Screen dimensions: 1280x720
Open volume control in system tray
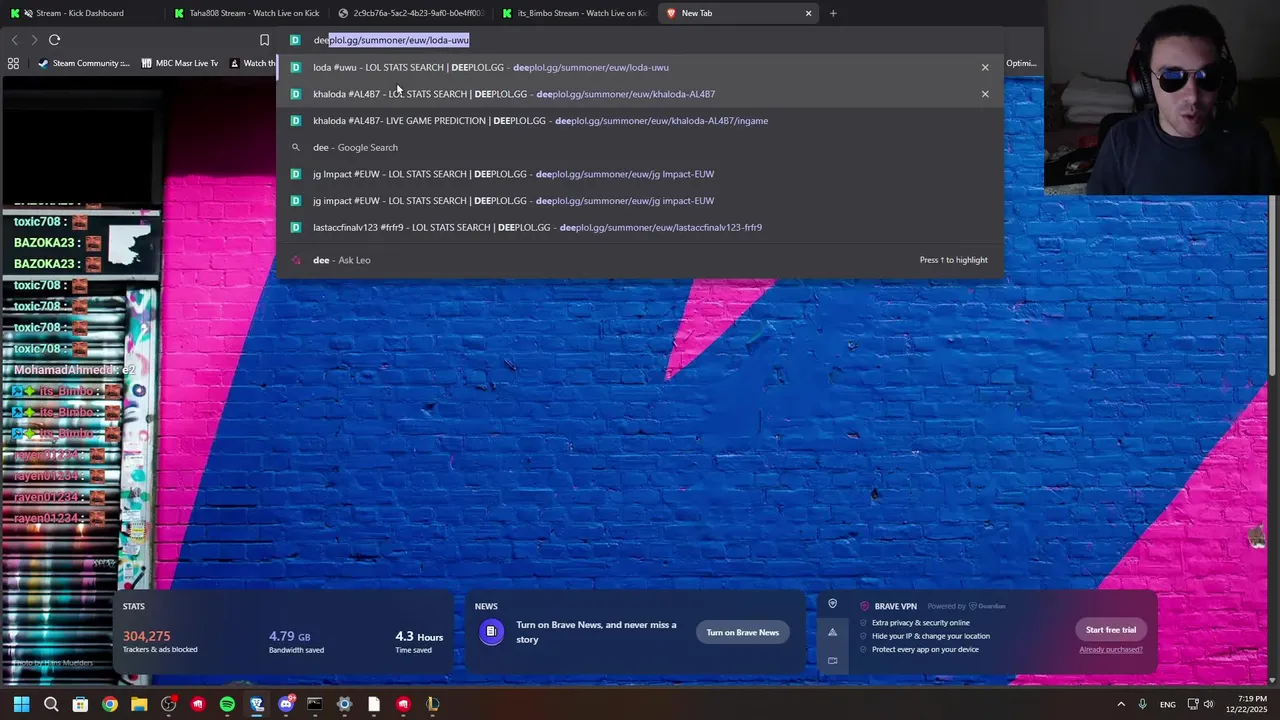[x=1208, y=704]
